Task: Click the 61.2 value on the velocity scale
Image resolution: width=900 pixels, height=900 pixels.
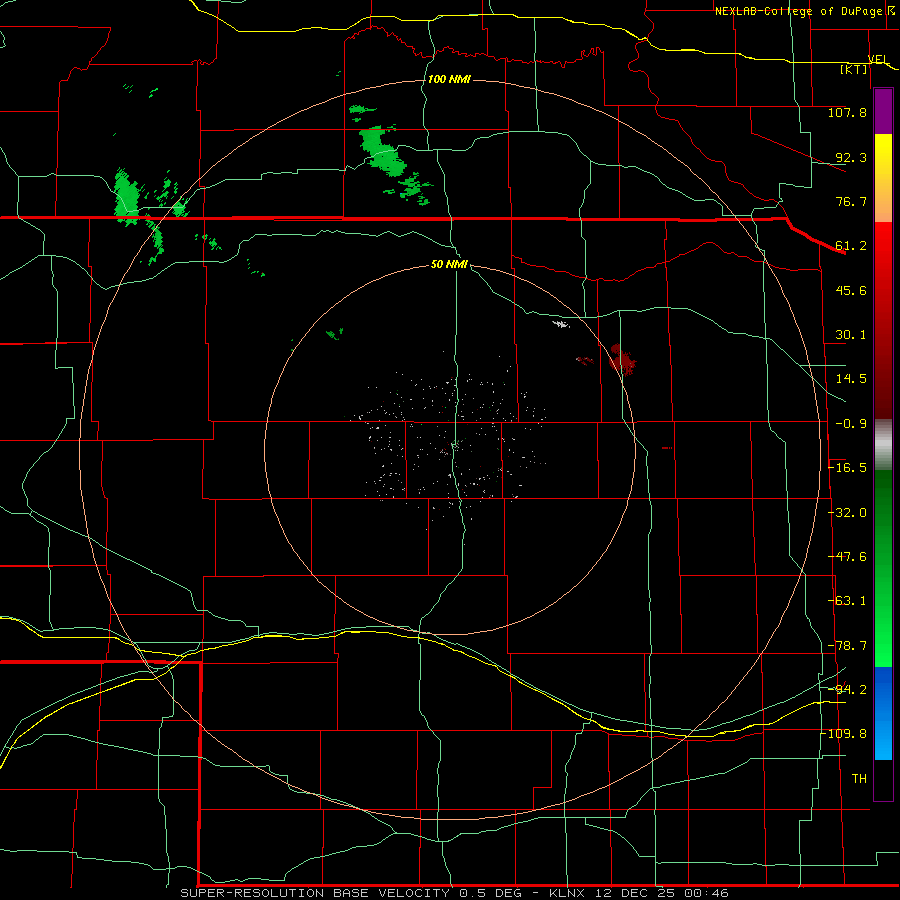Action: [x=851, y=246]
